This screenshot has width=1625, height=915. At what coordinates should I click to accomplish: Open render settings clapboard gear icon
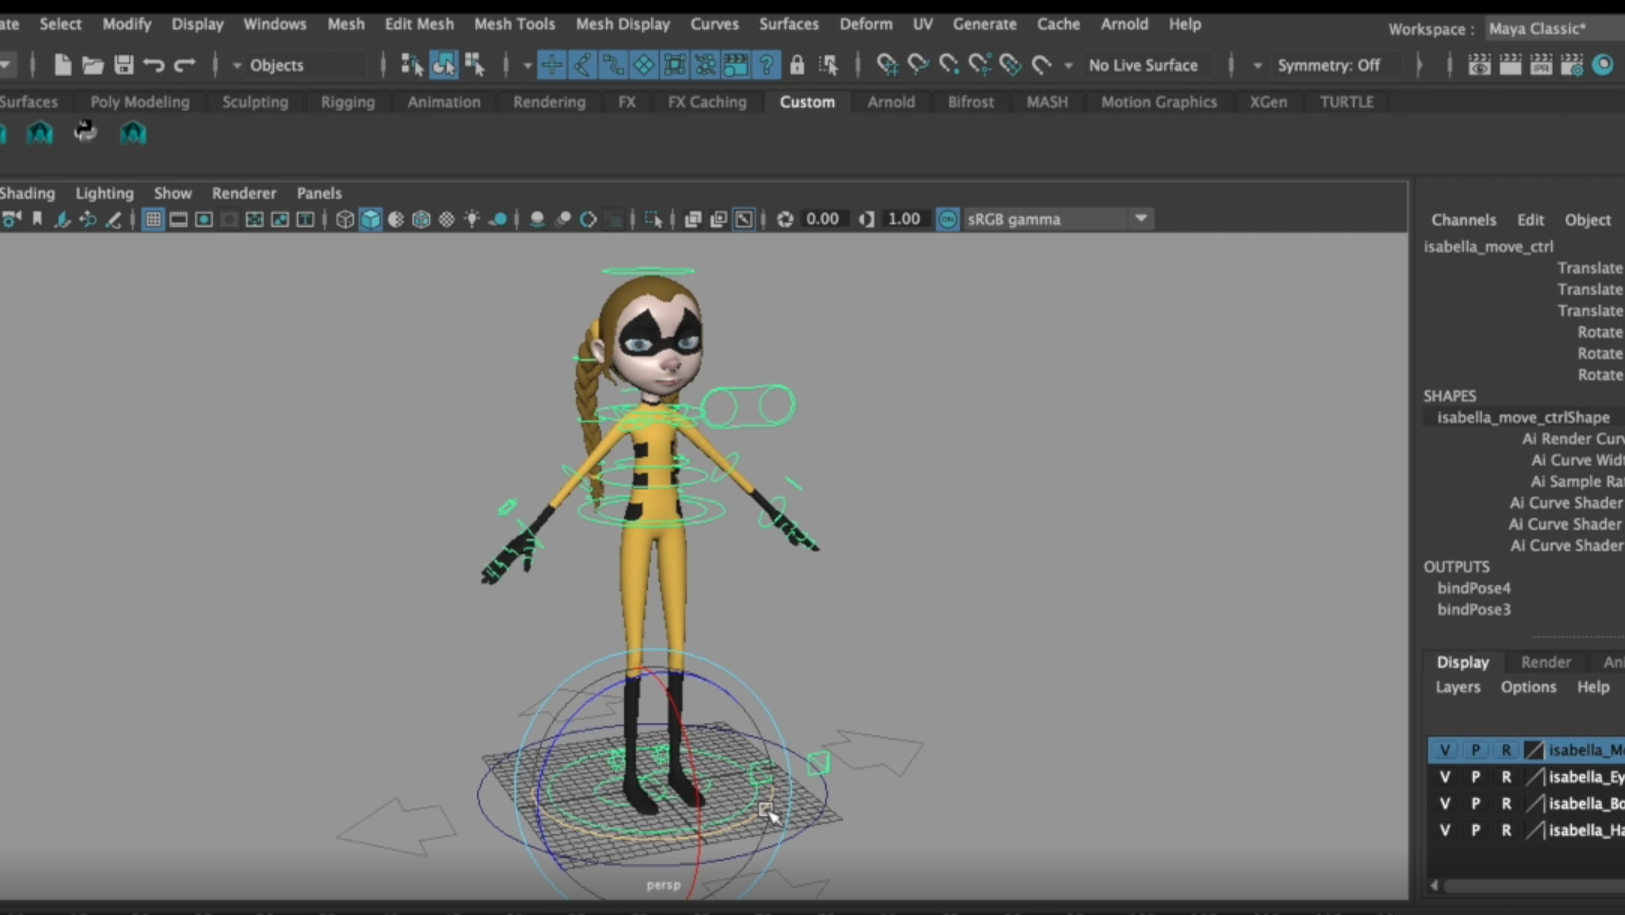(x=1572, y=65)
